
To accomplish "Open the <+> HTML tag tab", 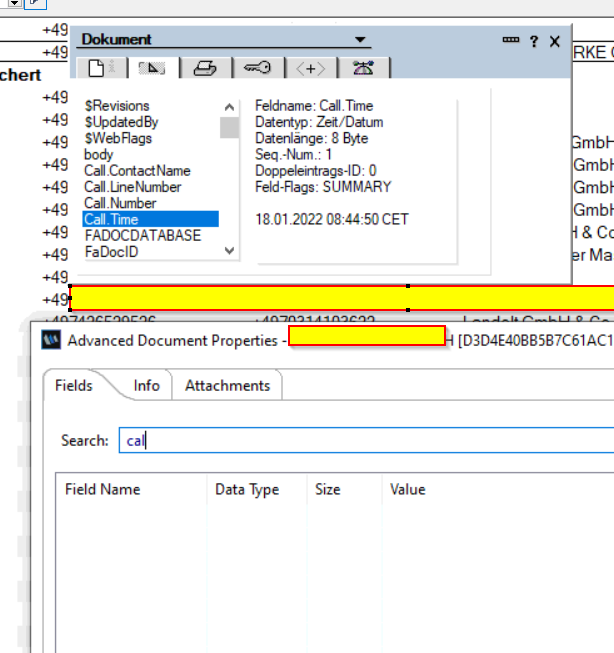I will tap(311, 68).
